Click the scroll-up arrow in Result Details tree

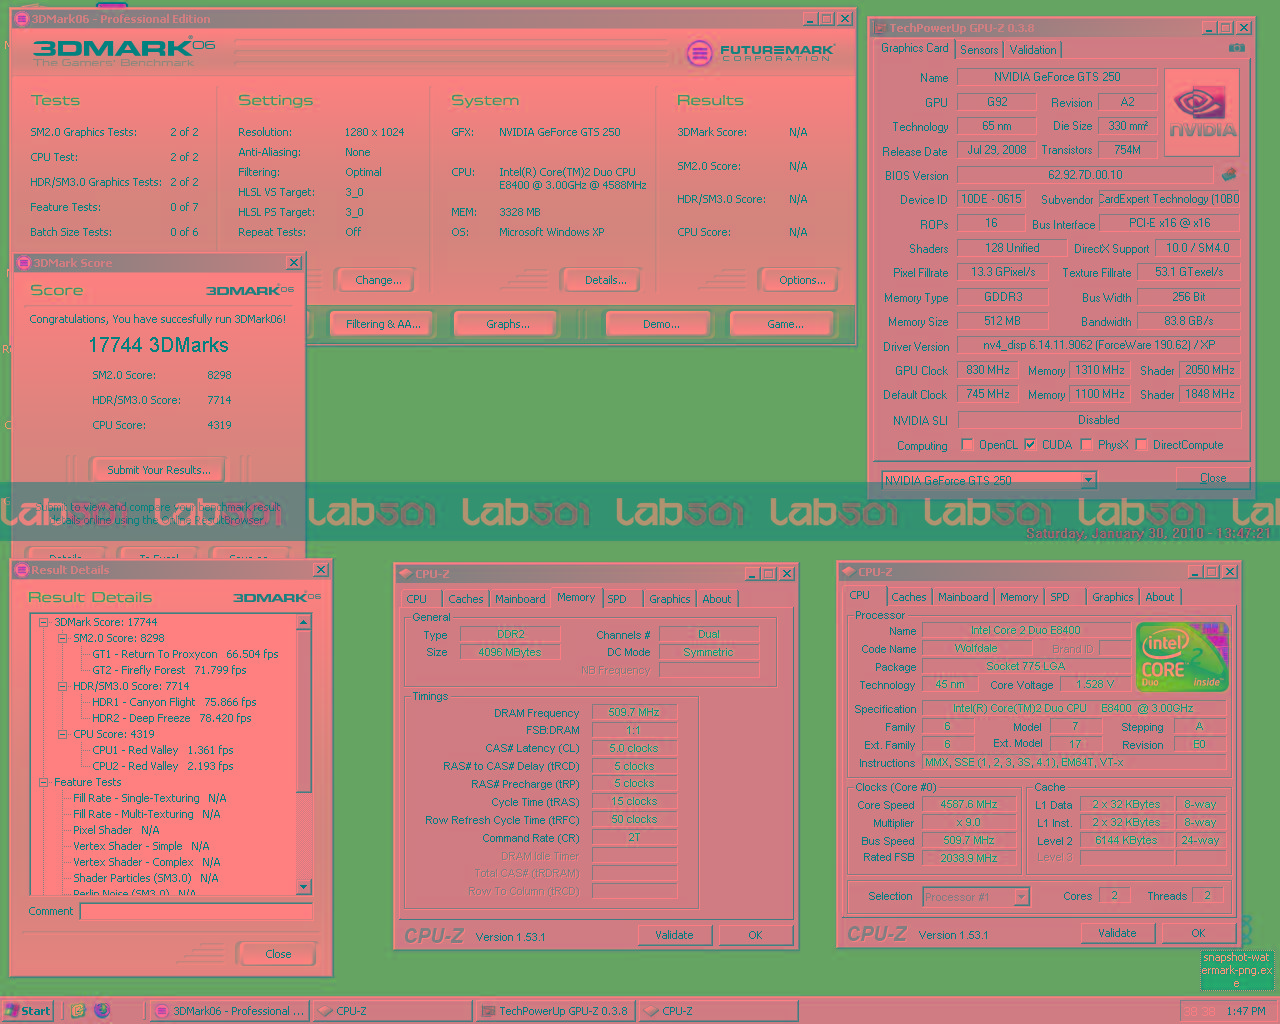[304, 622]
